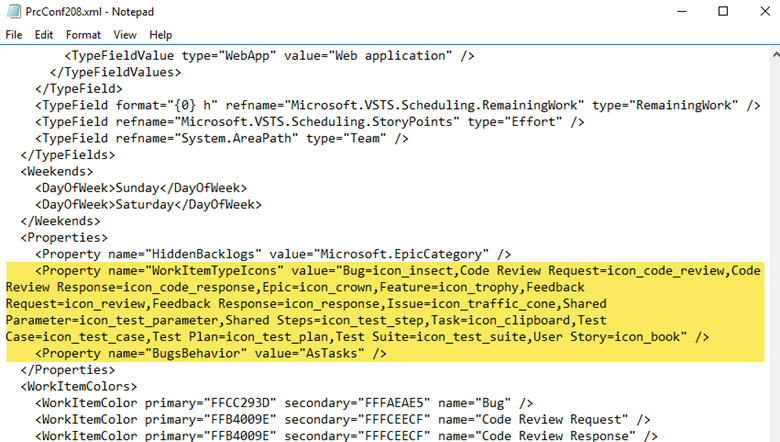
Task: Close the Notepad window
Action: click(x=765, y=11)
